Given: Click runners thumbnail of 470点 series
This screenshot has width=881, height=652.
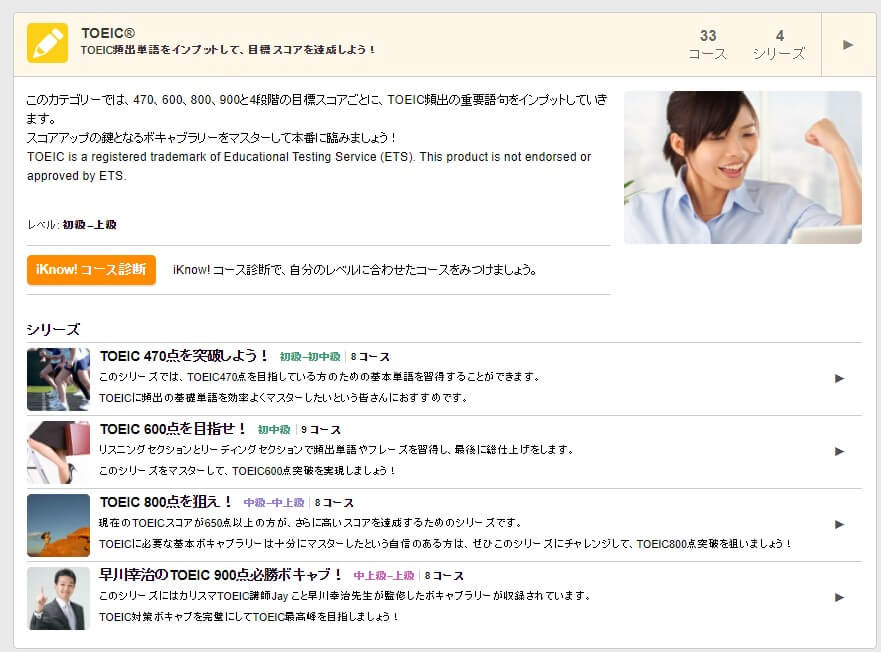Looking at the screenshot, I should [58, 379].
